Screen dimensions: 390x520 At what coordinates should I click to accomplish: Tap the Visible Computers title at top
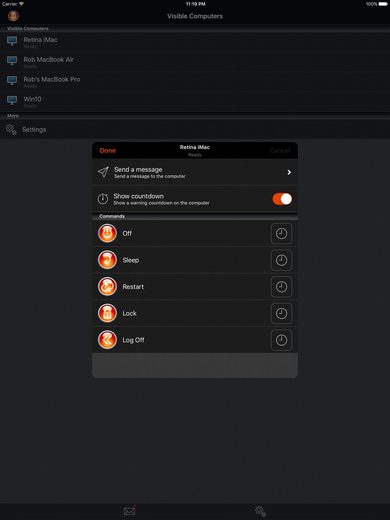coord(195,16)
